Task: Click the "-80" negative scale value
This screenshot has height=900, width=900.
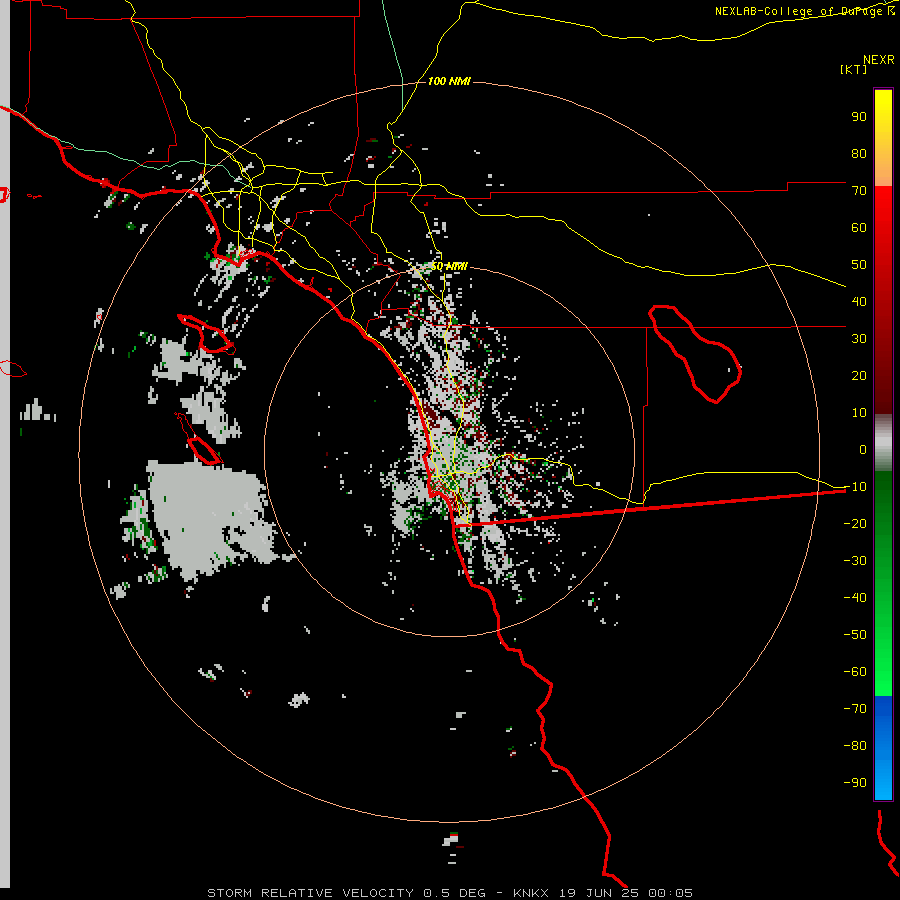Action: pos(855,746)
